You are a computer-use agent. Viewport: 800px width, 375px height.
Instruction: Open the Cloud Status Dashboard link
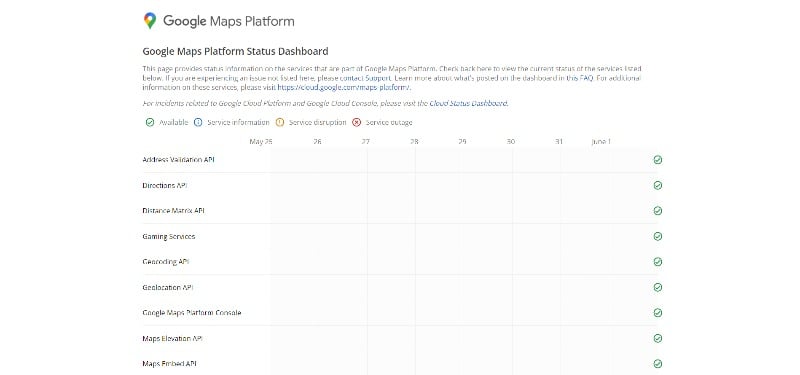pos(468,103)
